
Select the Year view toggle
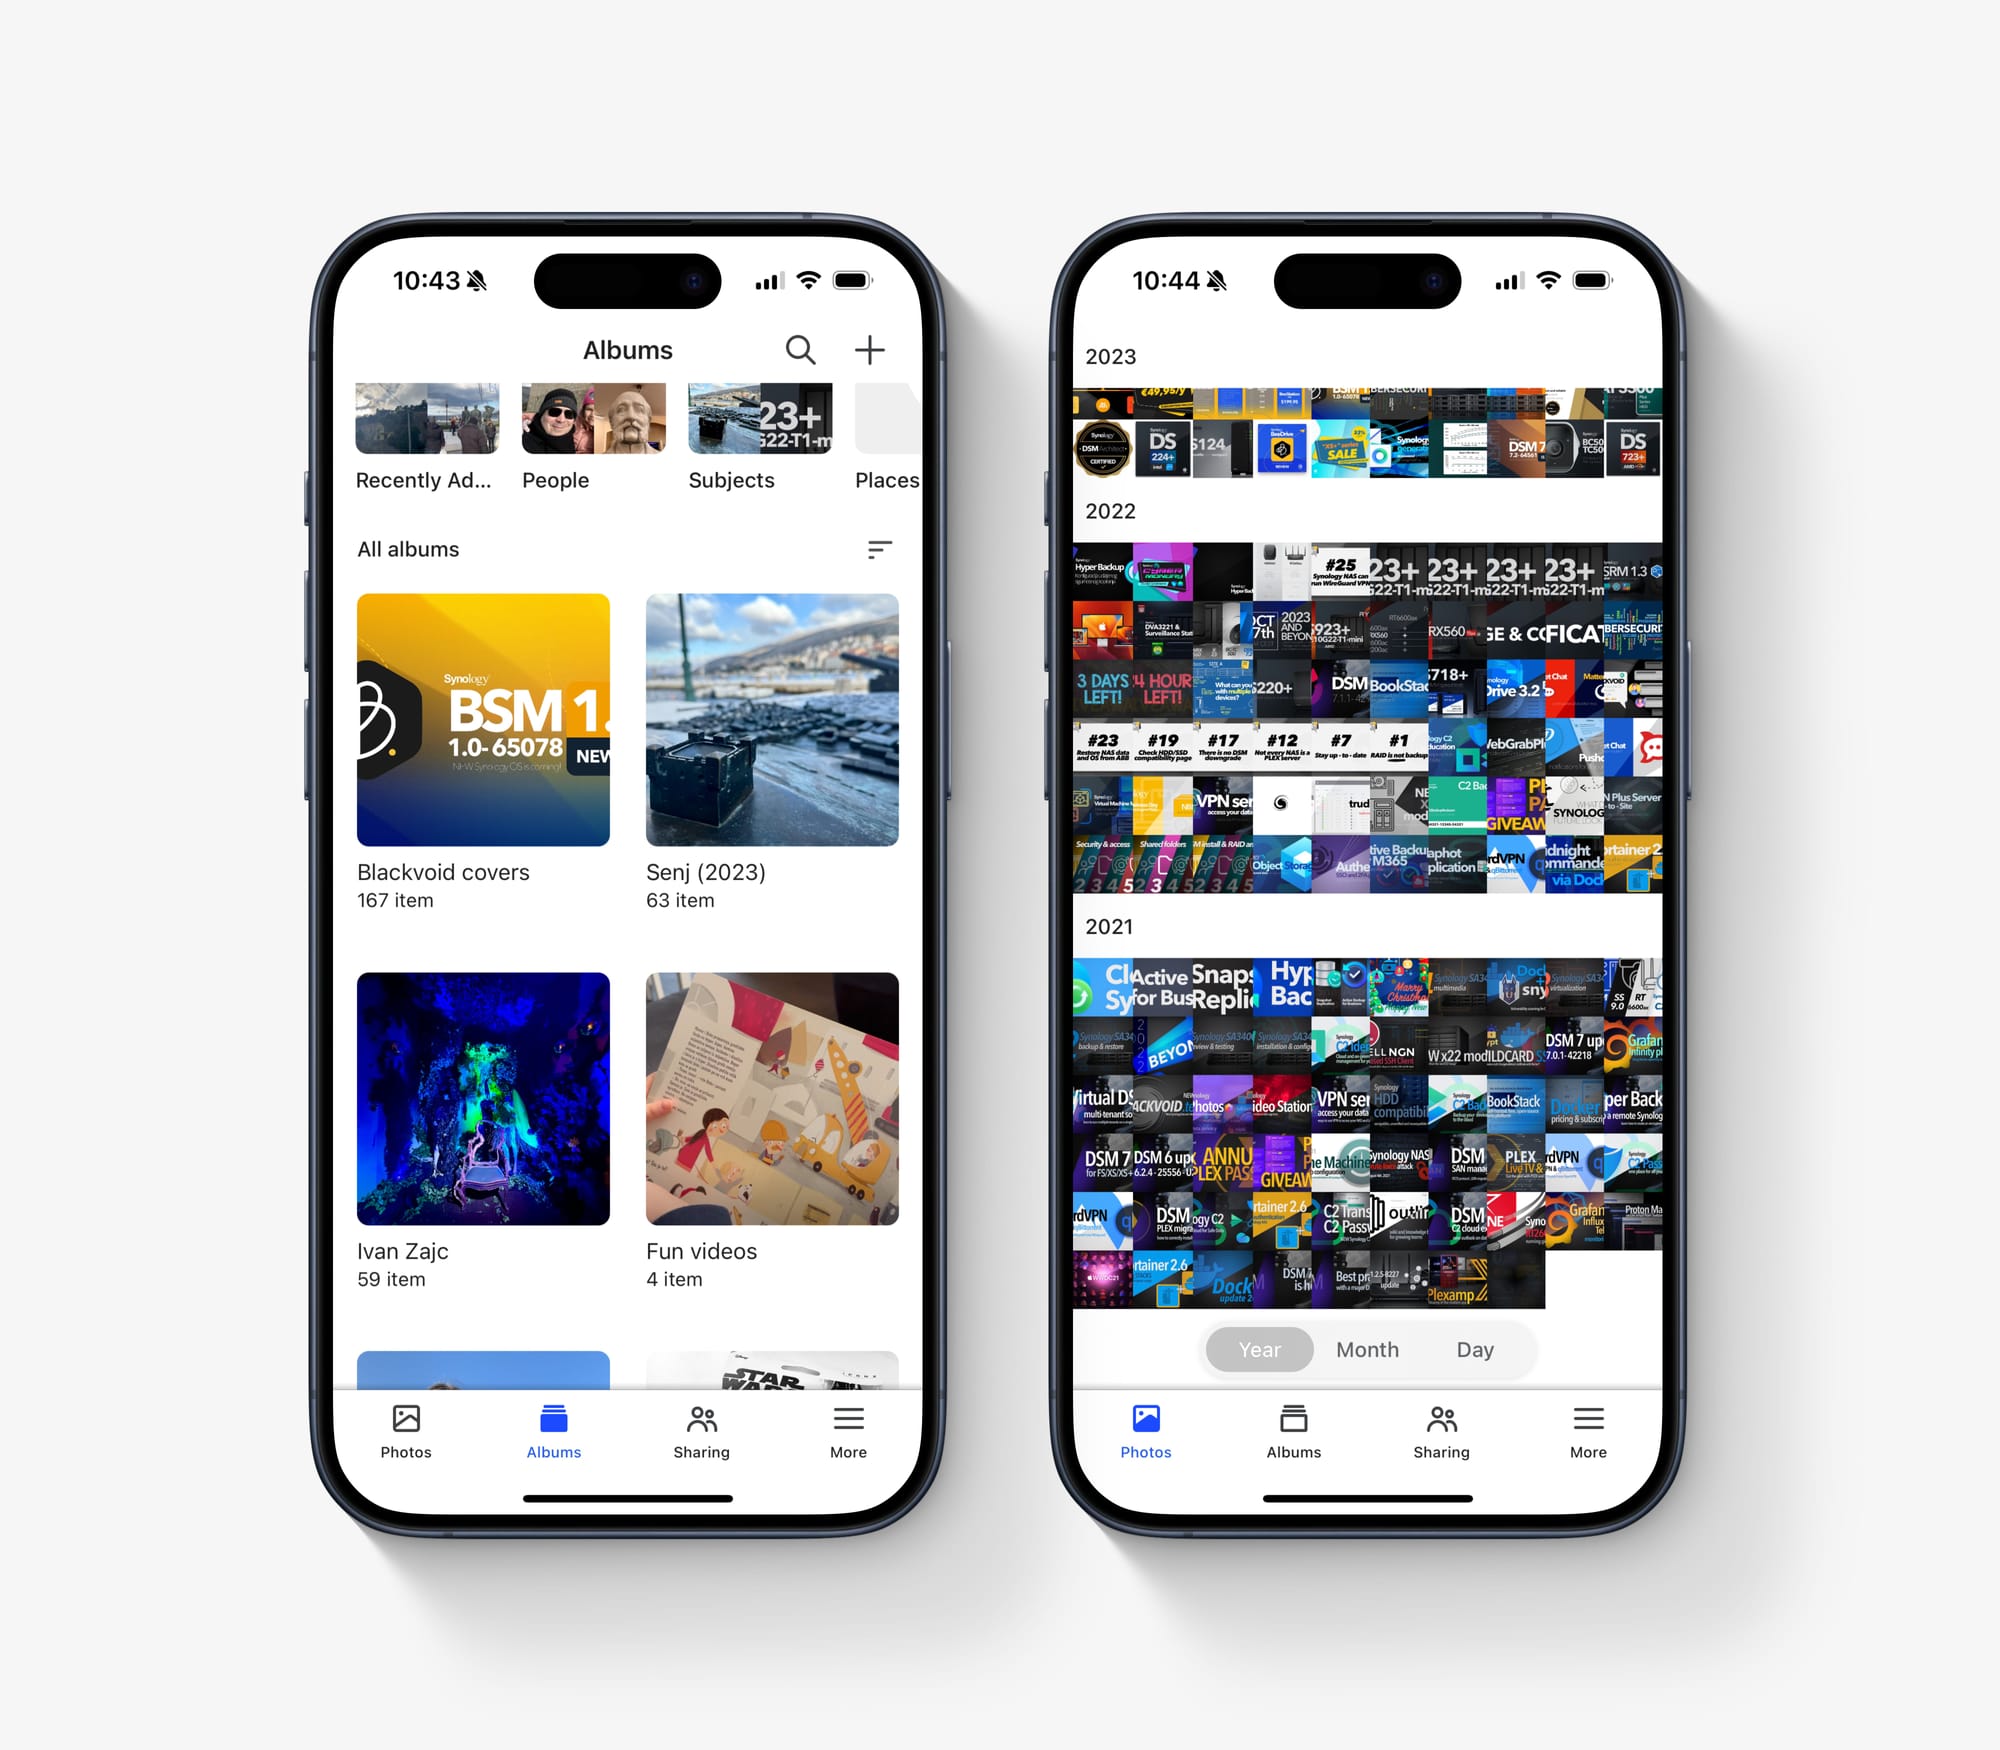coord(1257,1350)
